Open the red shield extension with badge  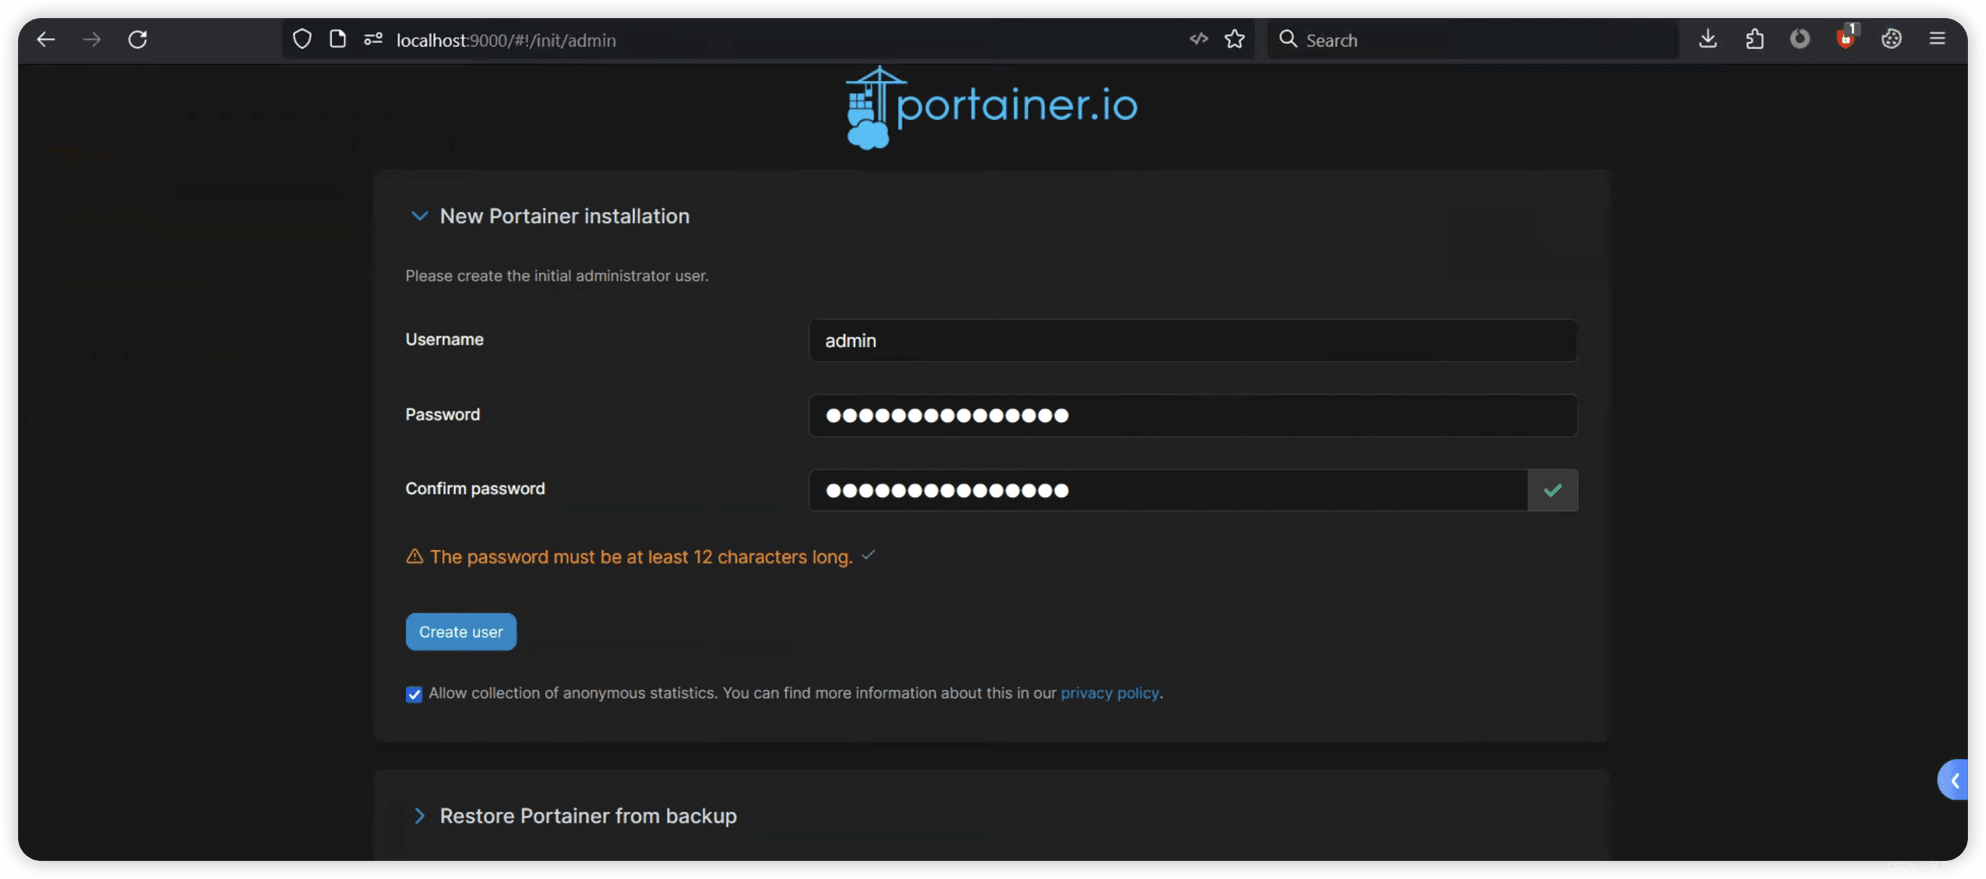[x=1846, y=38]
